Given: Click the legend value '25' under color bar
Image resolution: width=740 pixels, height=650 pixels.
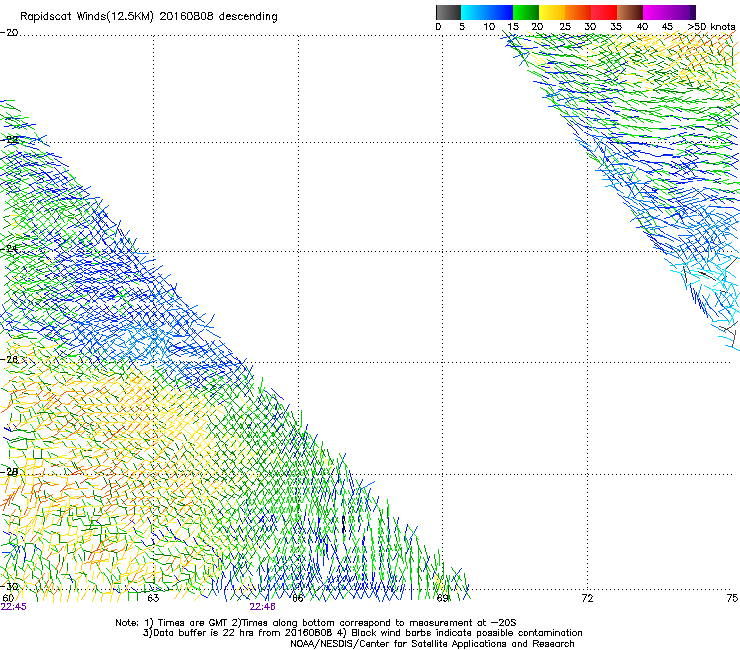Looking at the screenshot, I should [x=565, y=27].
